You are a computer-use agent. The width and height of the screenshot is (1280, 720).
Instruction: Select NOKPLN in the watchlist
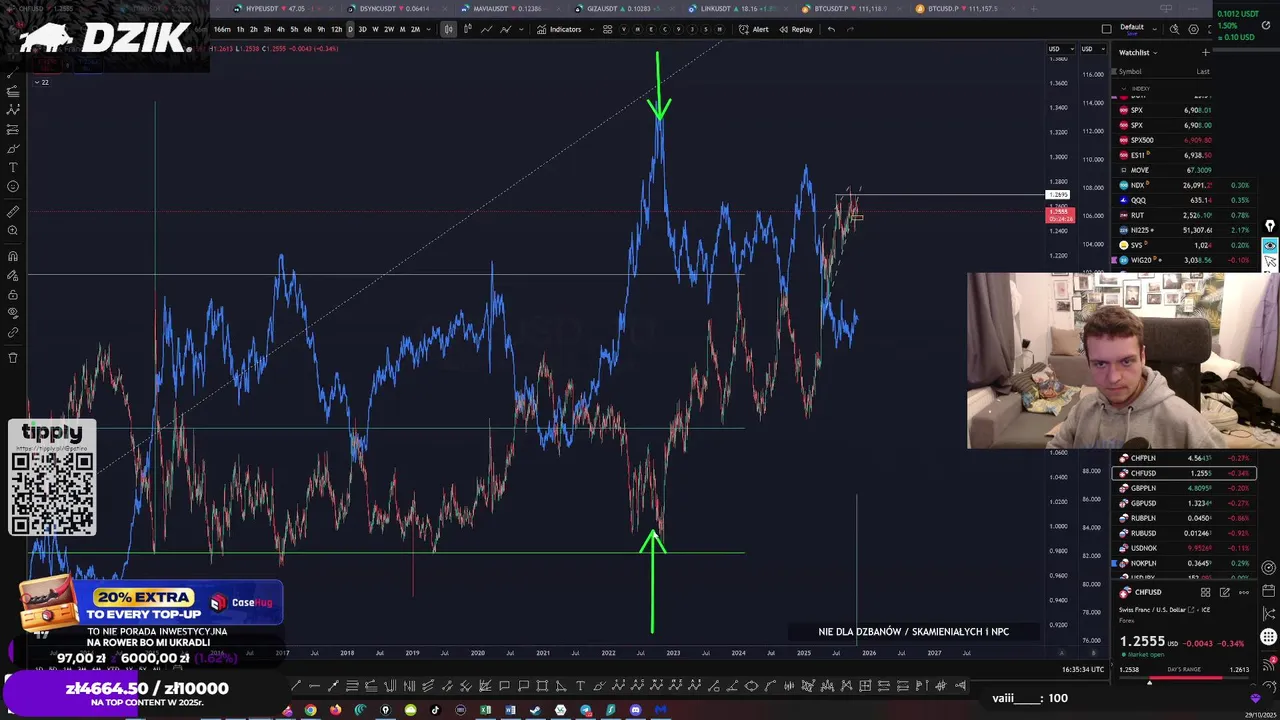[x=1183, y=563]
